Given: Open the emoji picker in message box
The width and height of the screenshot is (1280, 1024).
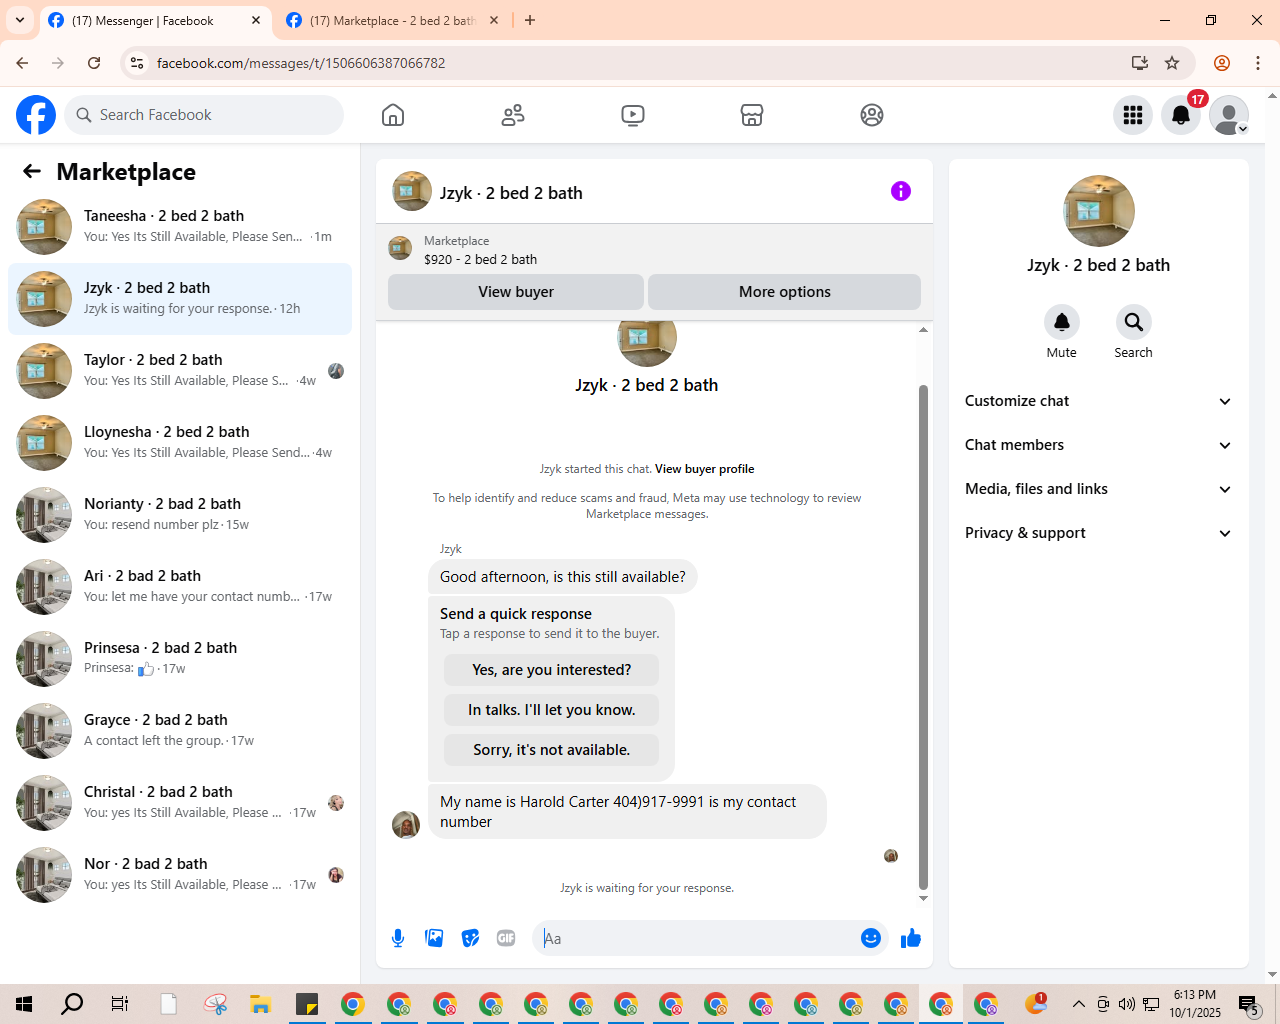Looking at the screenshot, I should (871, 938).
